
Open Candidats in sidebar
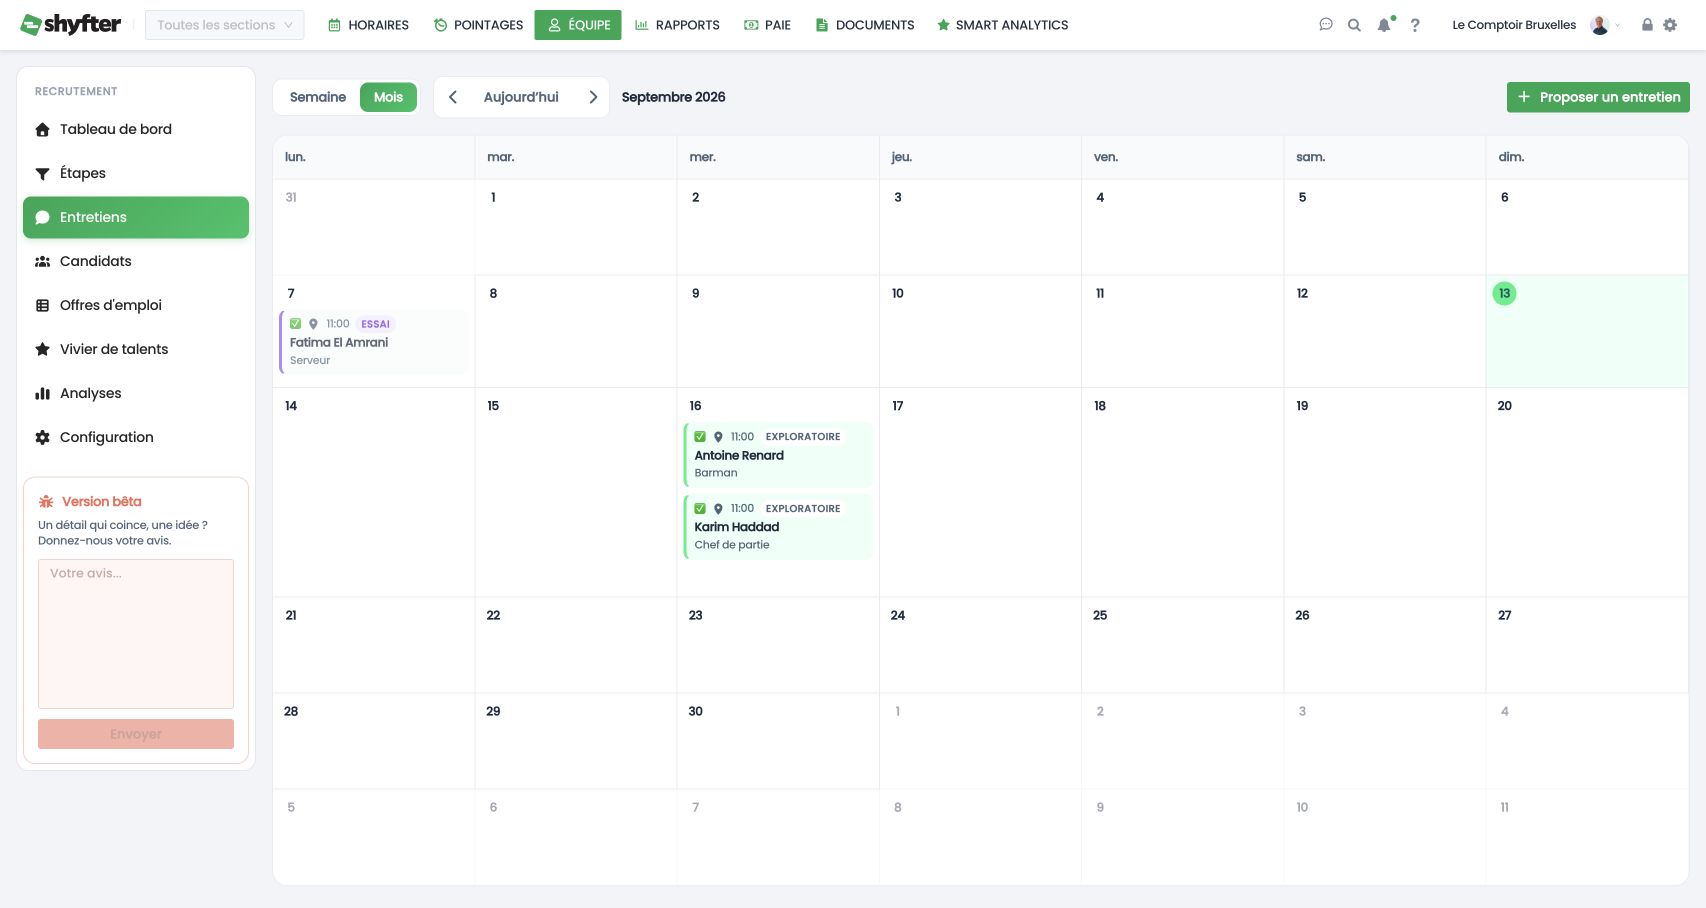(136, 261)
